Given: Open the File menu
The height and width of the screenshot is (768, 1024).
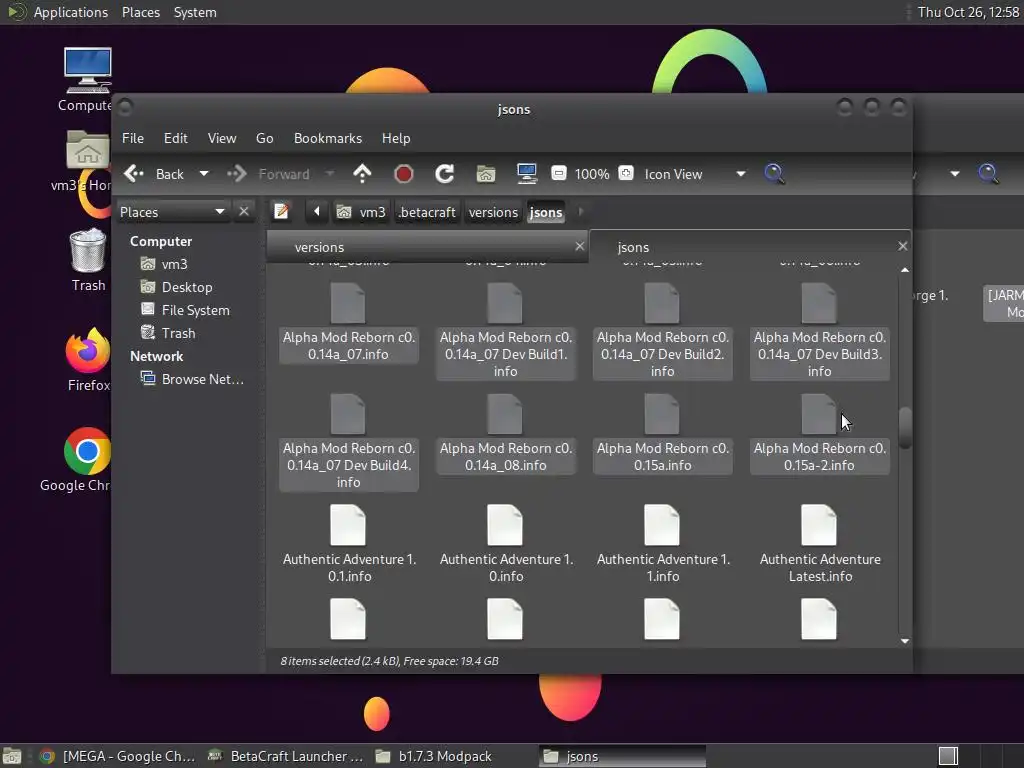Looking at the screenshot, I should pyautogui.click(x=133, y=138).
